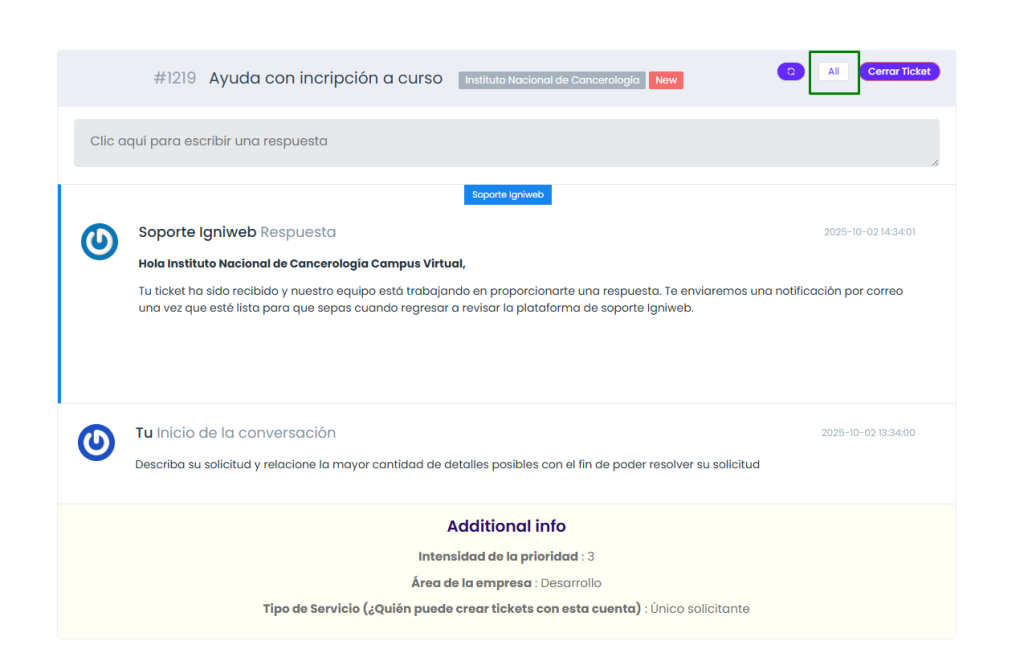1024x653 pixels.
Task: Click the 'Additional info' heading
Action: [x=506, y=526]
